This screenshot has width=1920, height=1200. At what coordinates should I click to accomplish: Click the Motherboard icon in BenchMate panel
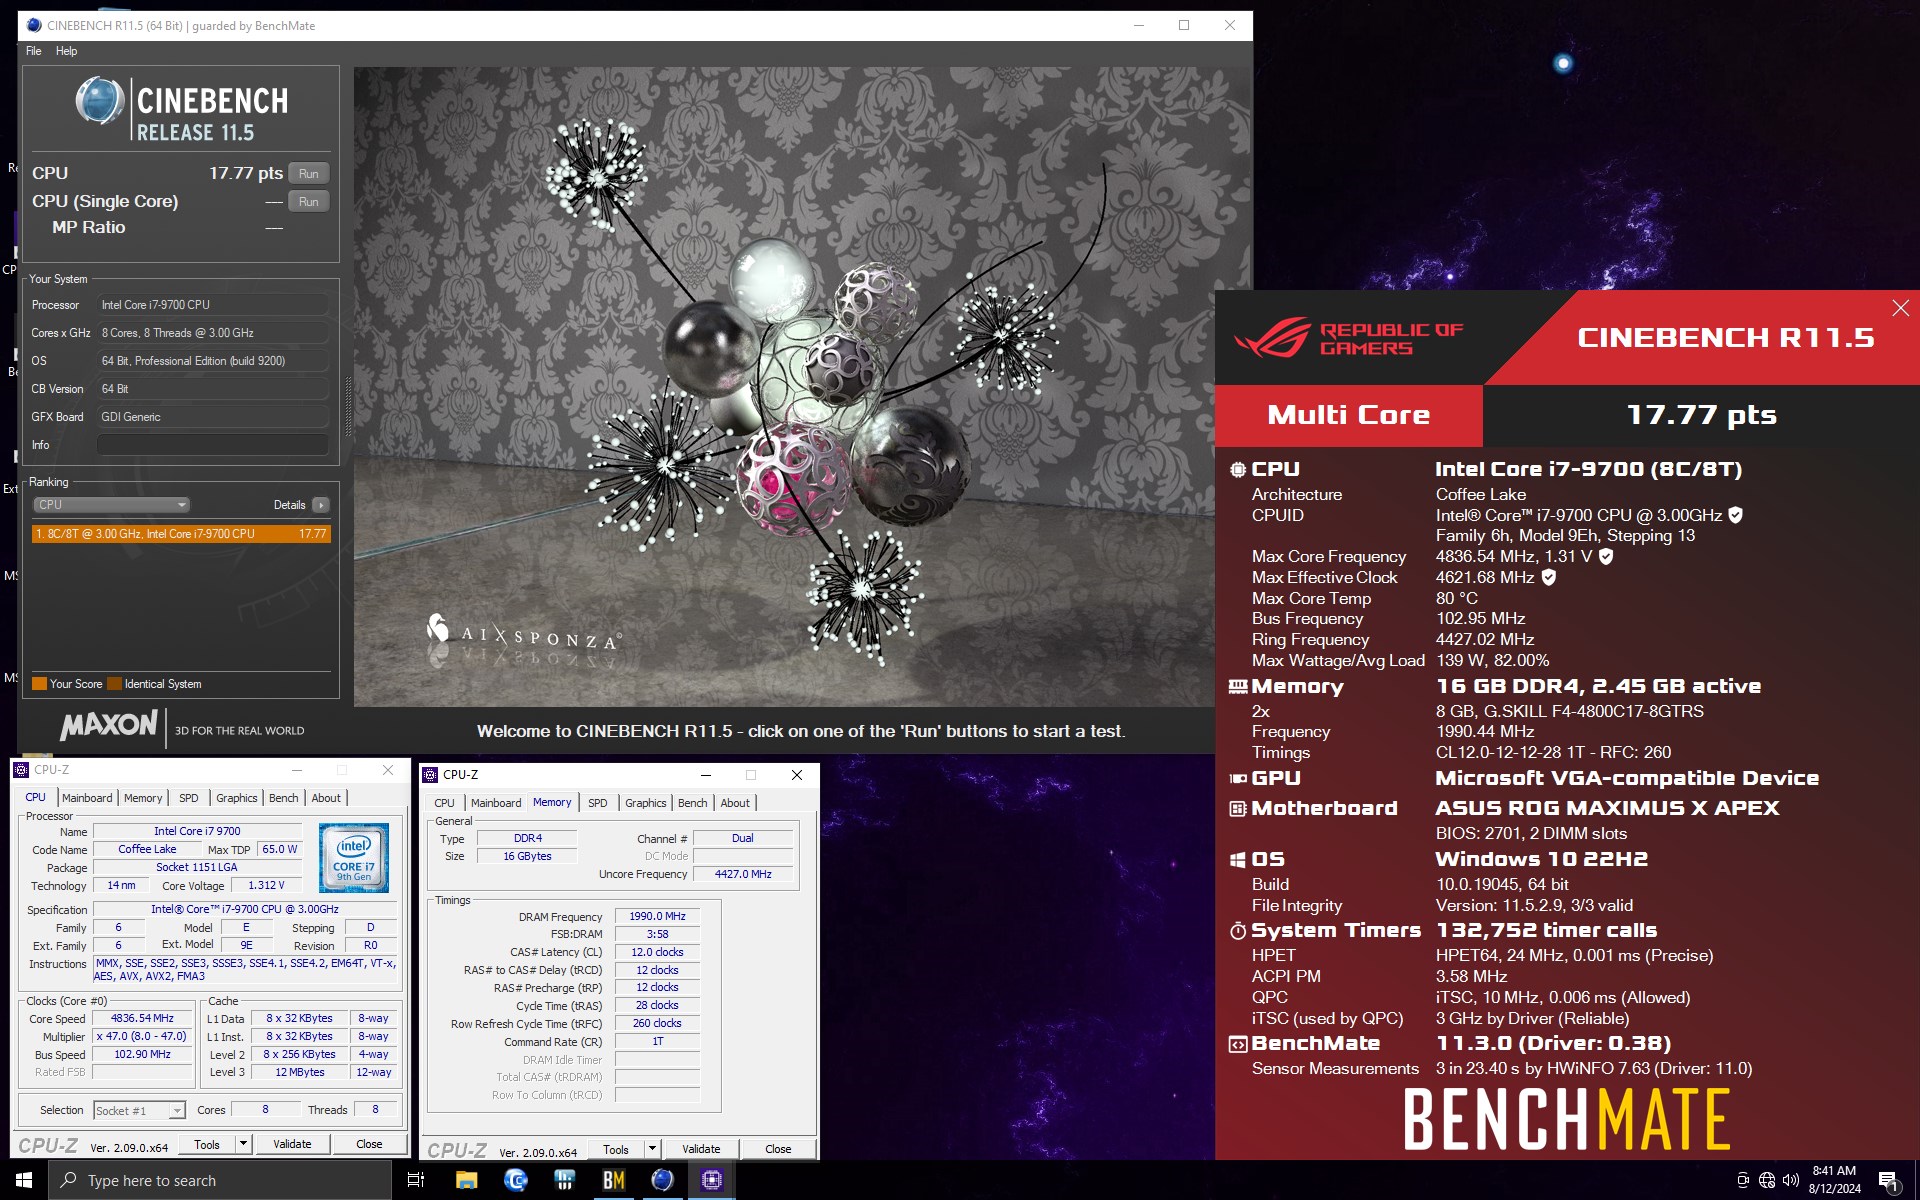1238,808
